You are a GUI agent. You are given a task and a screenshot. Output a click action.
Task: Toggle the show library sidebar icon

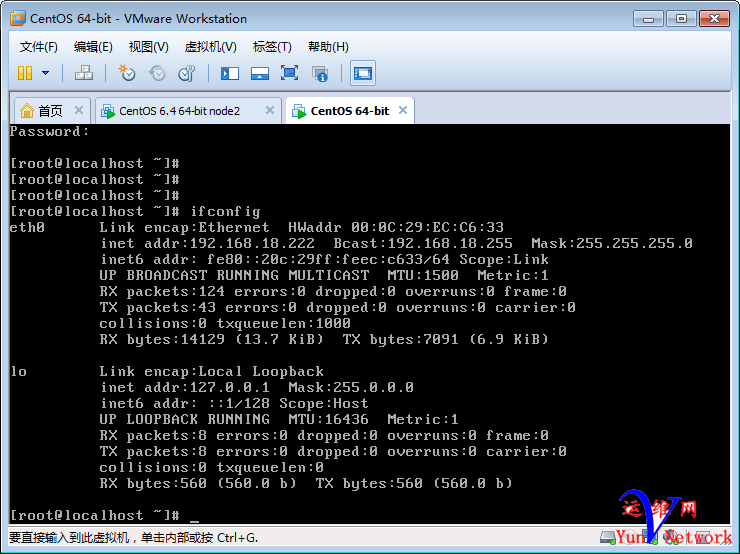pos(230,73)
